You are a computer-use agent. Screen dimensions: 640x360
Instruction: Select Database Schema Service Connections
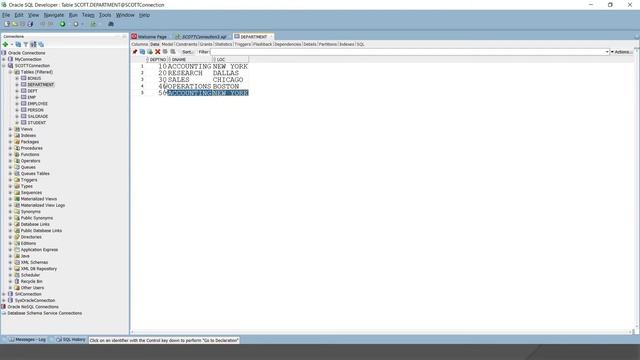click(44, 313)
